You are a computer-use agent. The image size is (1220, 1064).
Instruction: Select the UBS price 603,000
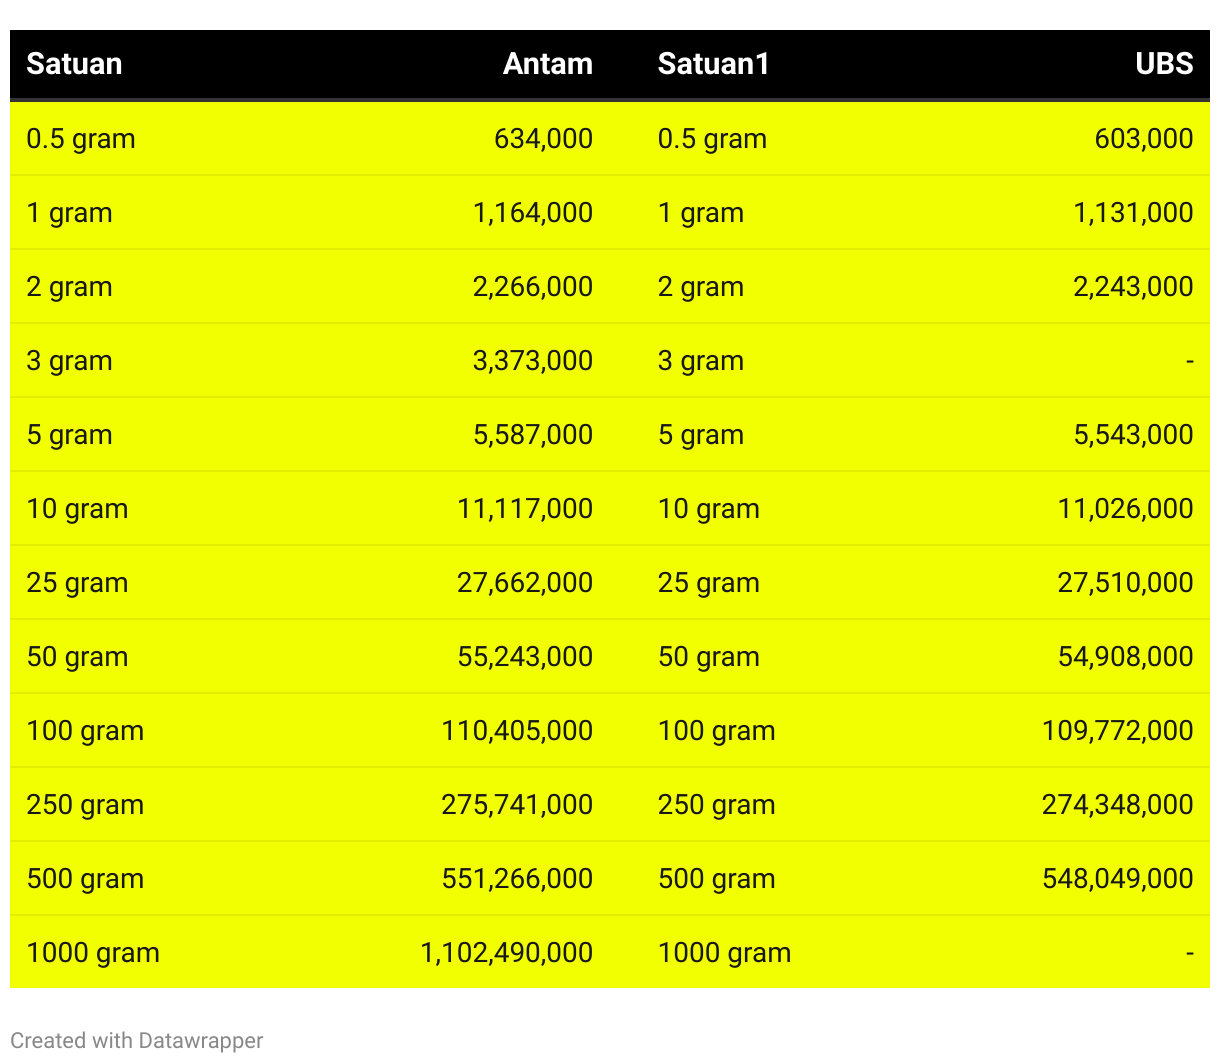[x=1144, y=139]
